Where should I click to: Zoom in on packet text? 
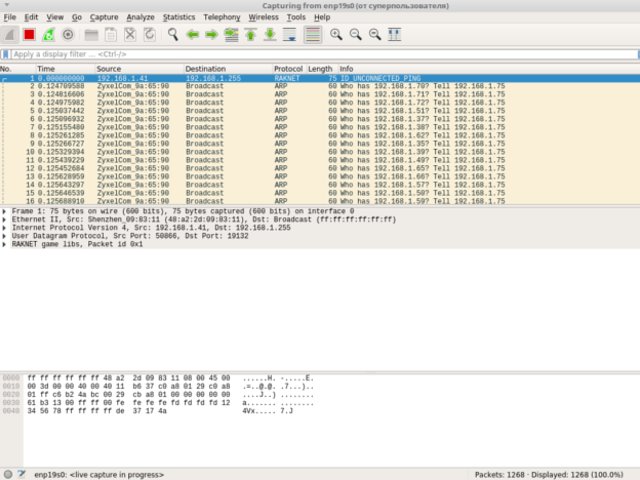[336, 35]
